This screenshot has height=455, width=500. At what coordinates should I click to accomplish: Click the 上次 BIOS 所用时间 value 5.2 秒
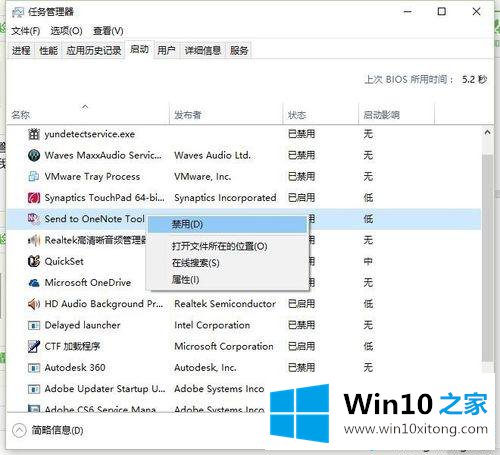tap(474, 80)
